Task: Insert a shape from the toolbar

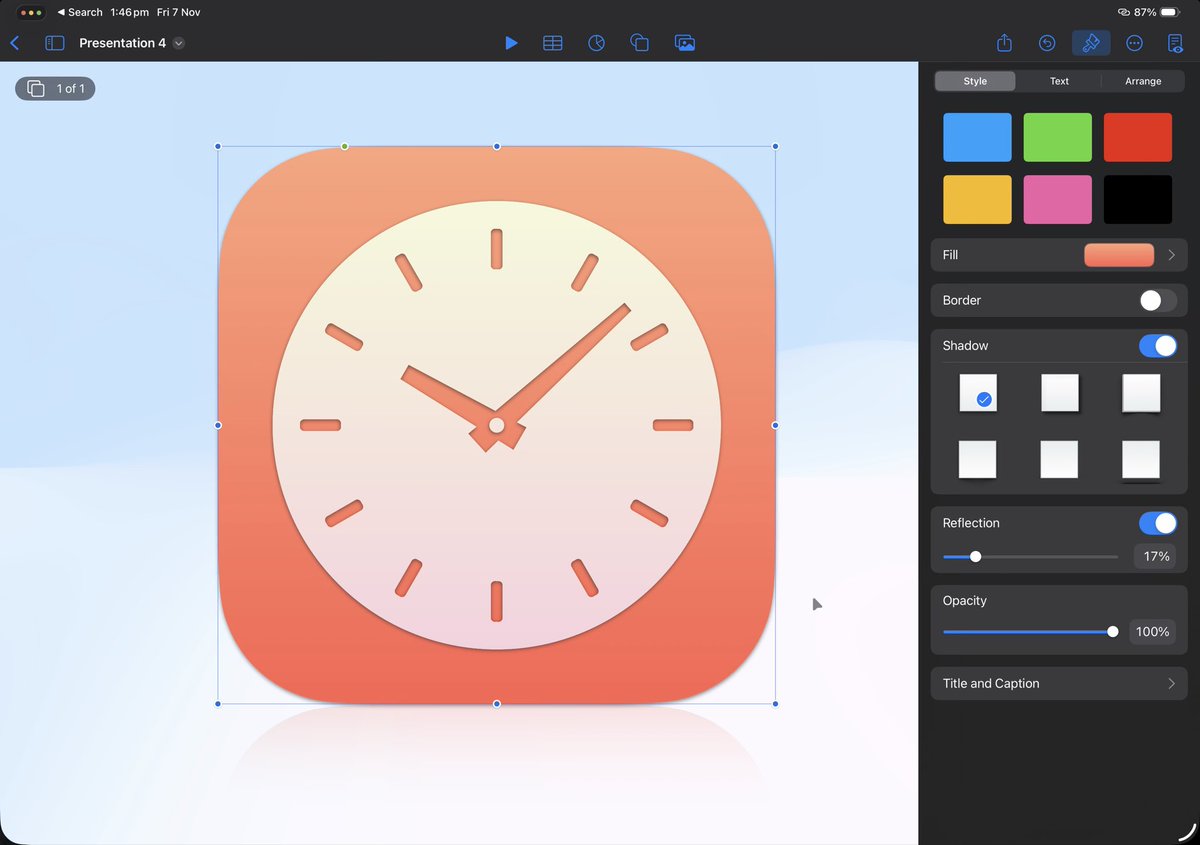Action: [x=640, y=43]
